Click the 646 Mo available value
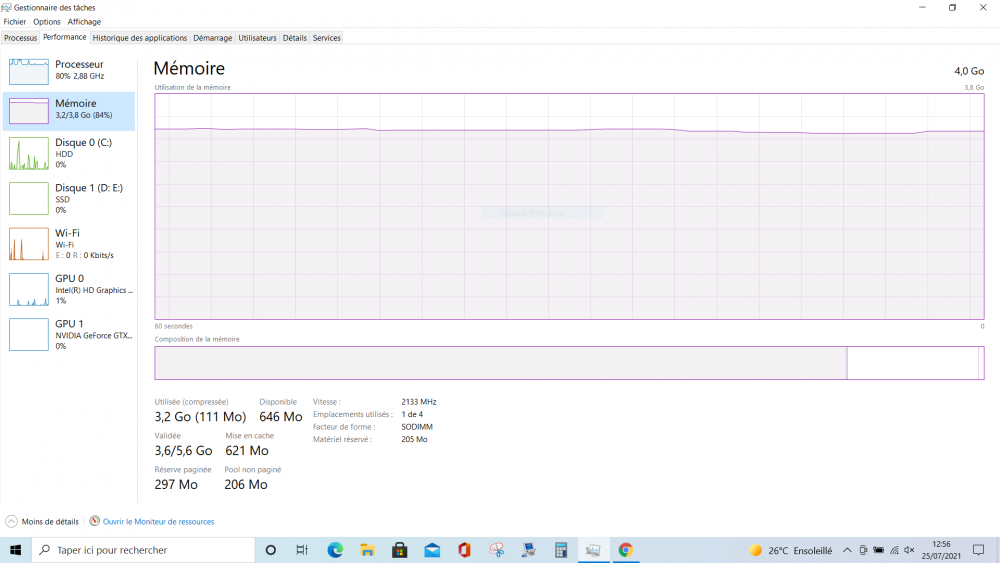 [x=281, y=416]
